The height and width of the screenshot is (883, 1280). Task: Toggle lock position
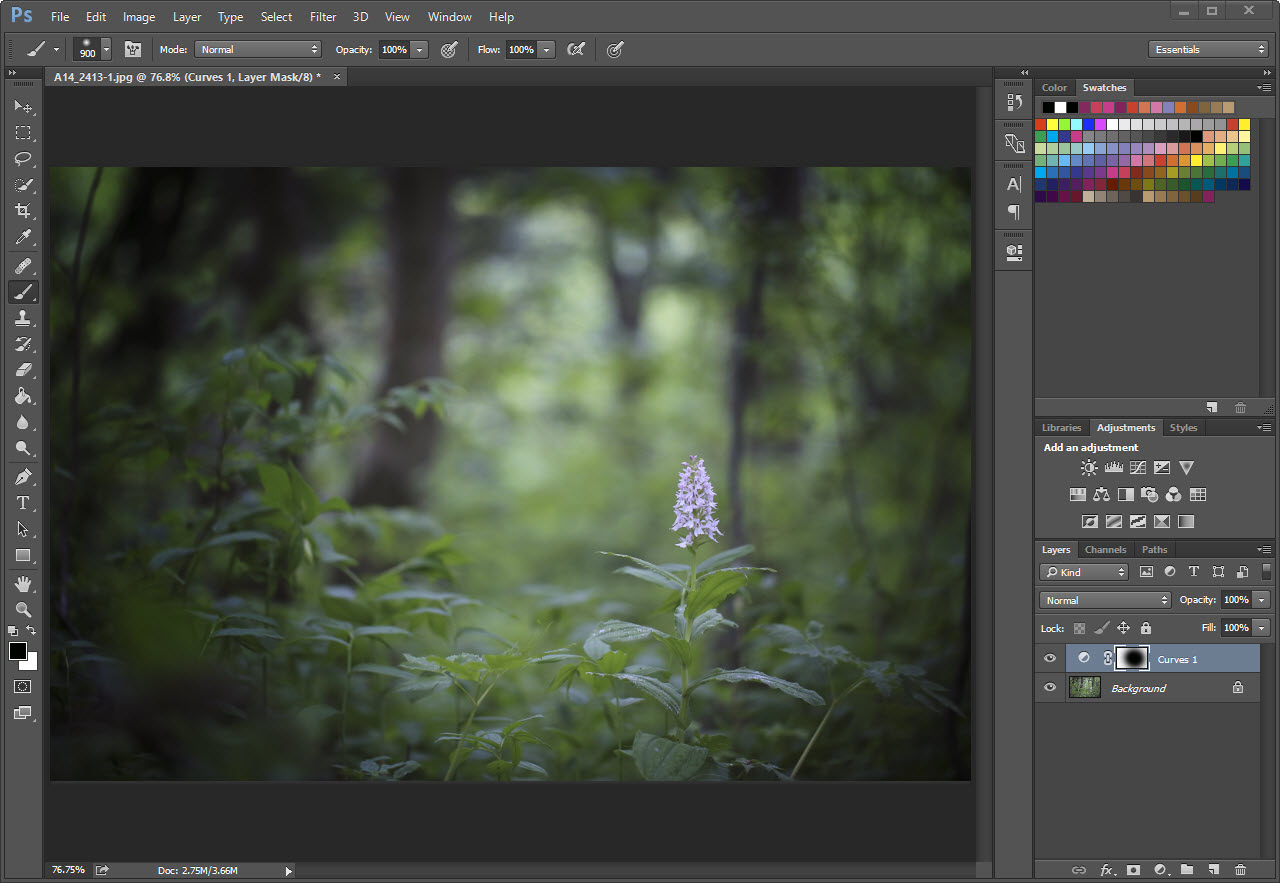tap(1123, 628)
